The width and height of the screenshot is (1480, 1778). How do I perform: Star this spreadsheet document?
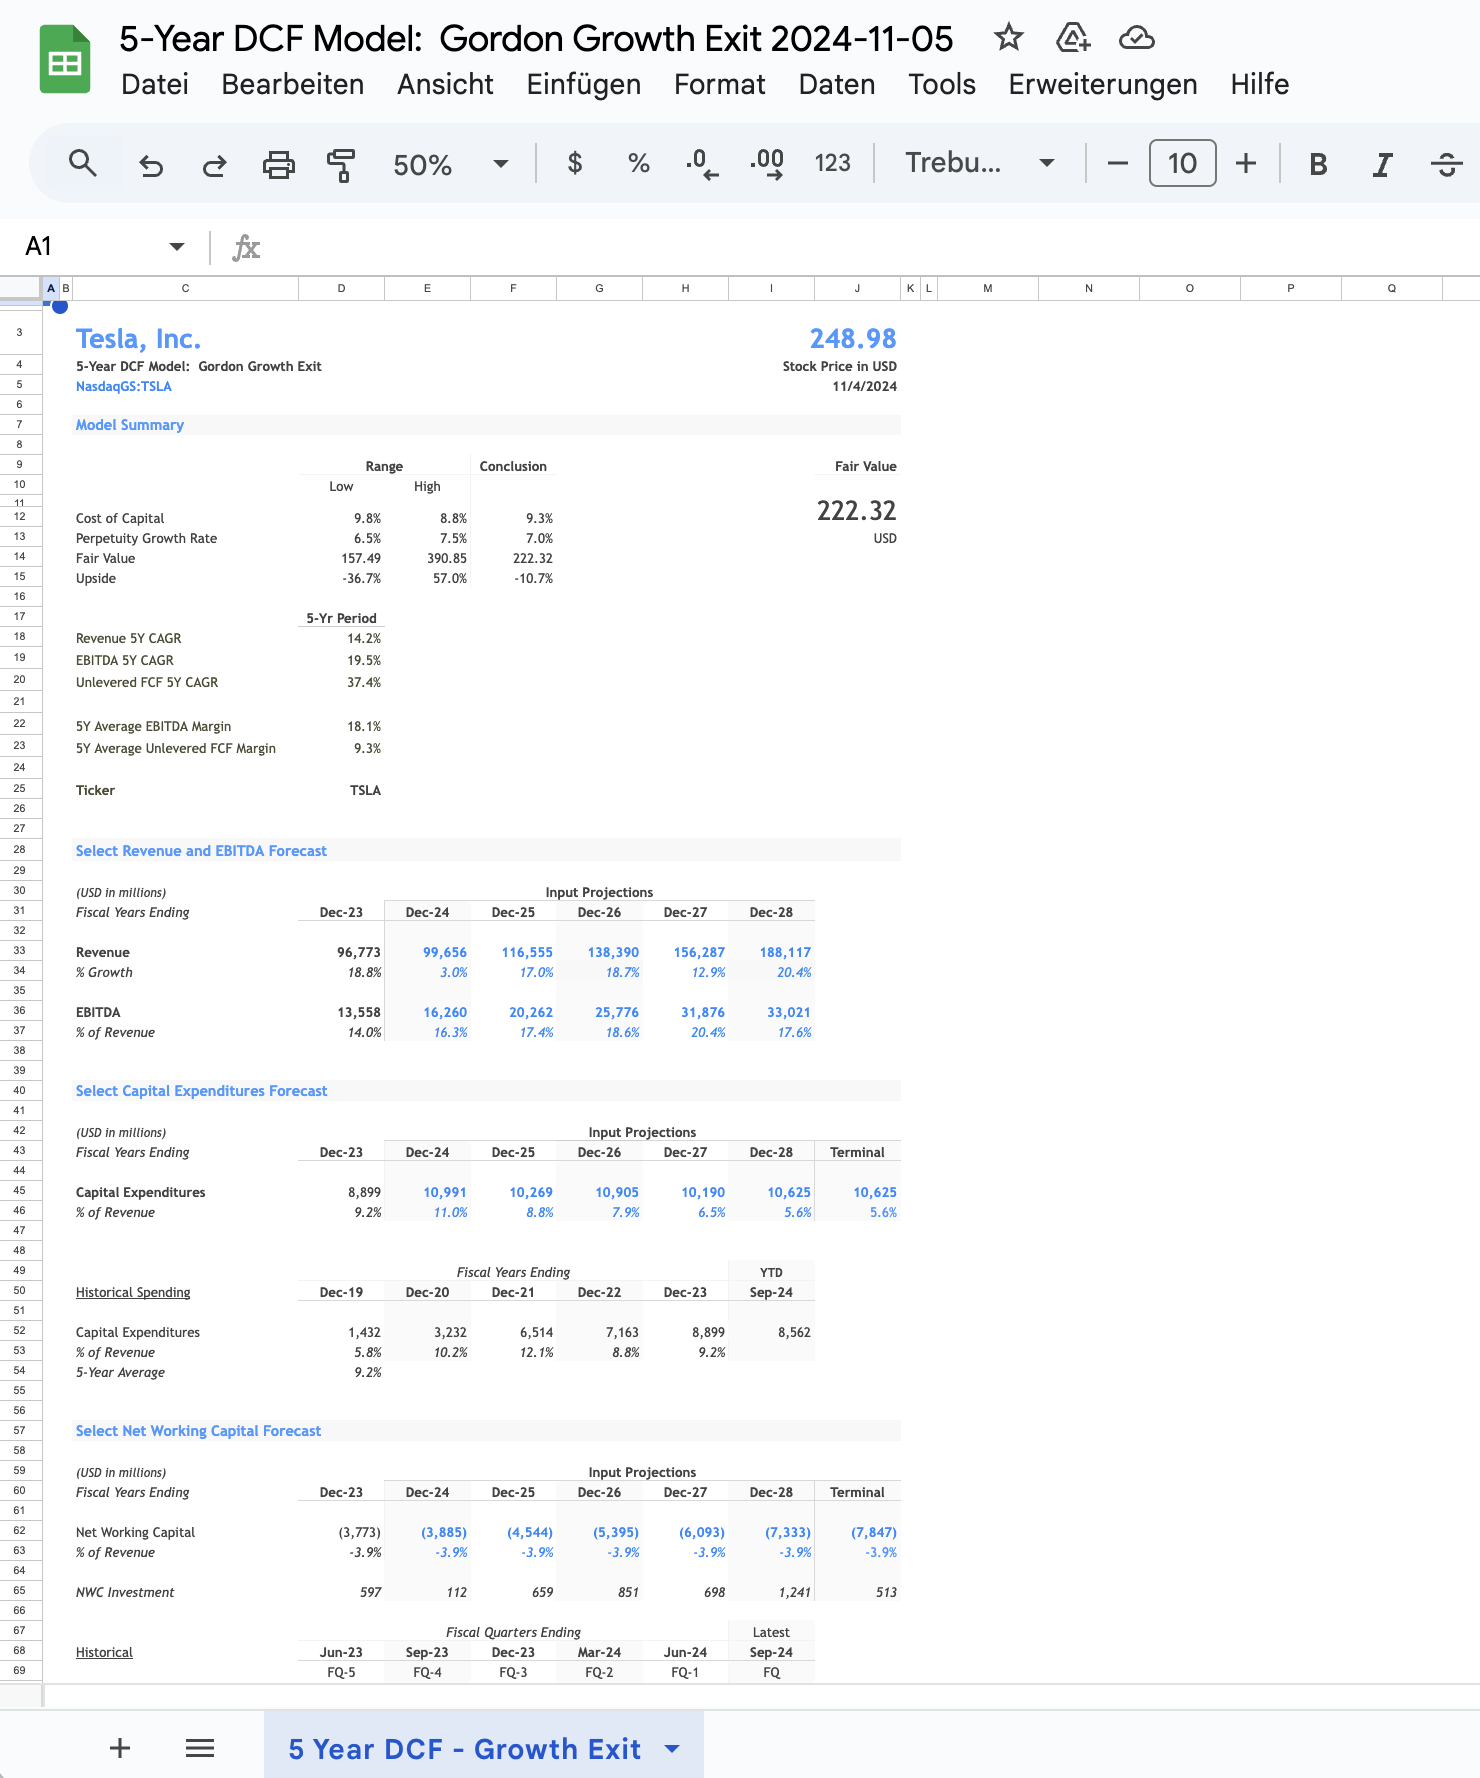point(1008,38)
